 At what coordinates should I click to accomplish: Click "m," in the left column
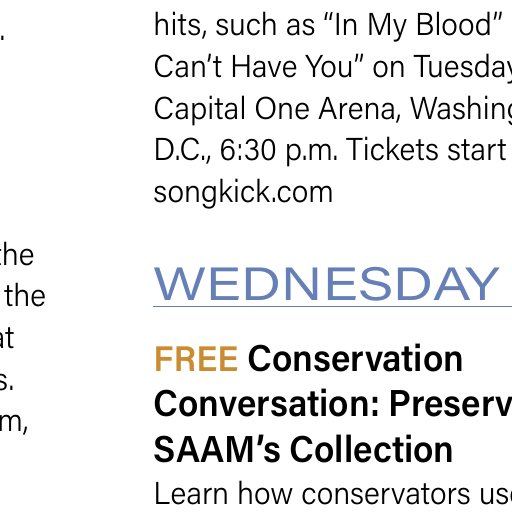coord(13,423)
